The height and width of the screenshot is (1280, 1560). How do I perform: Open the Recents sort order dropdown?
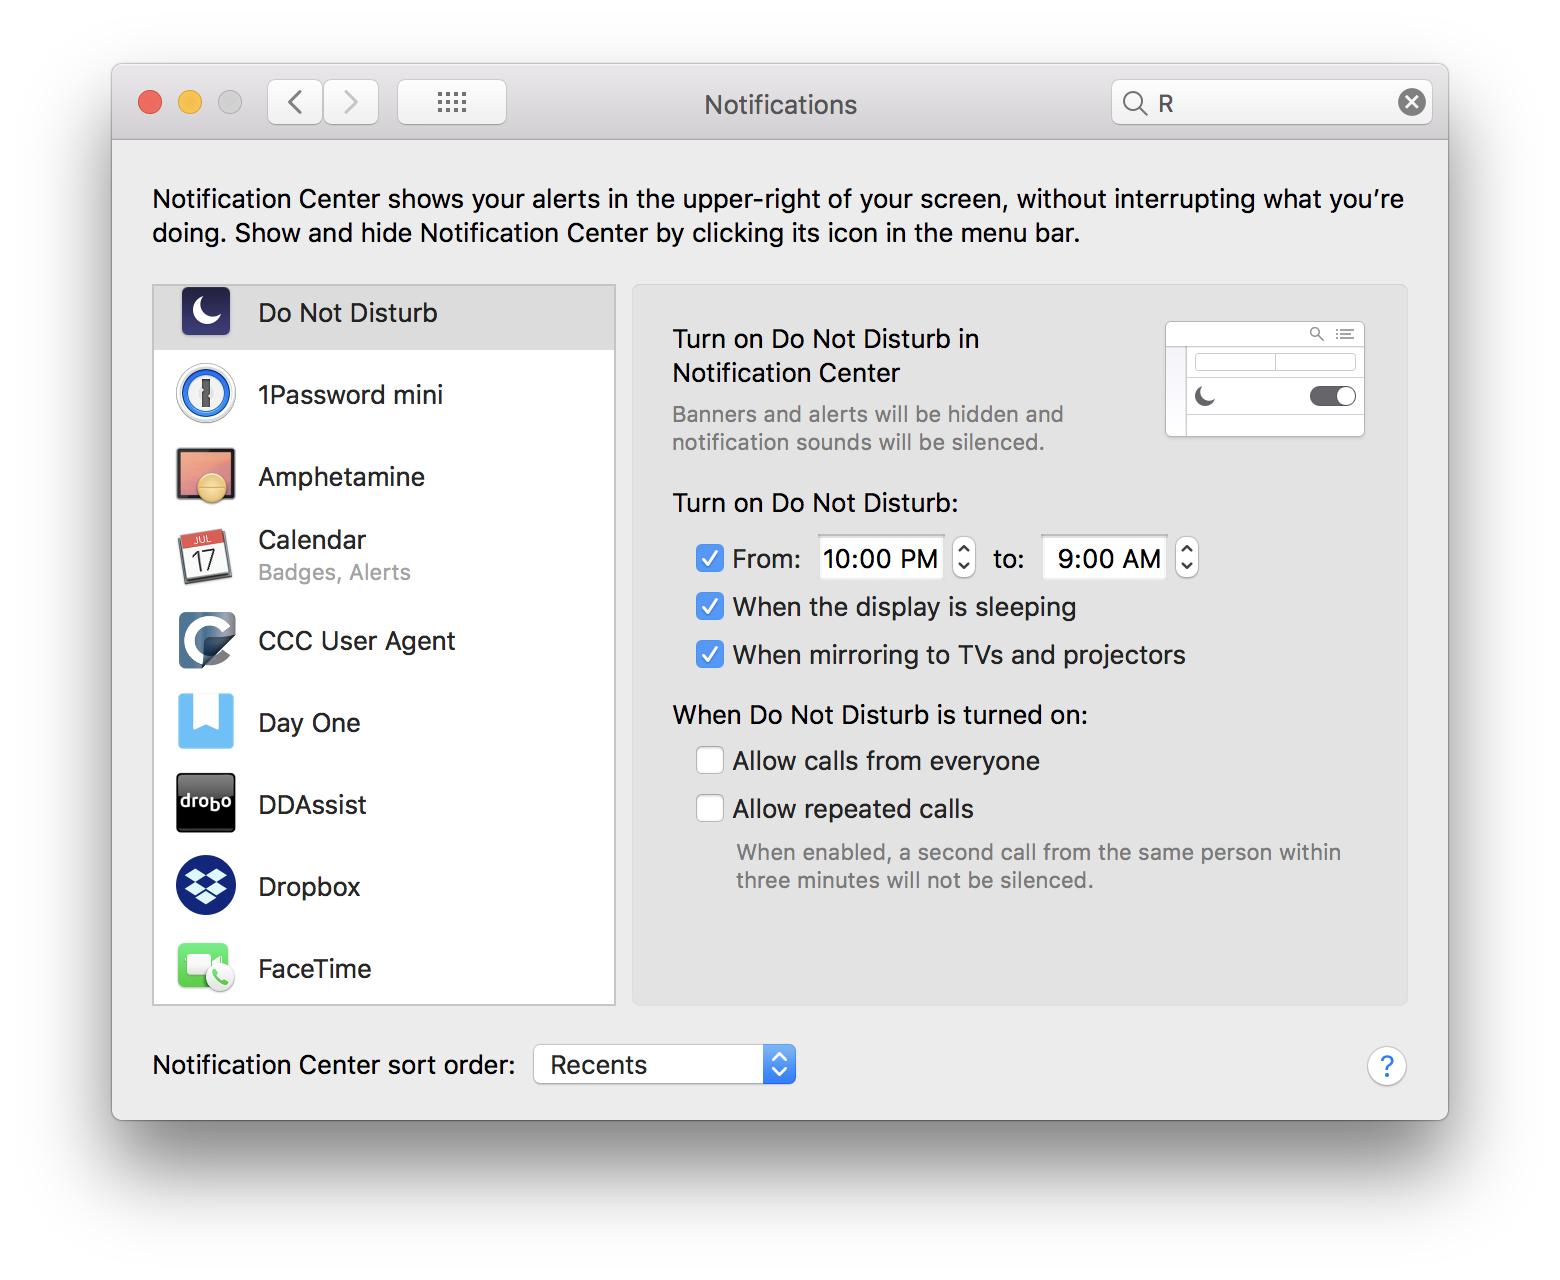tap(665, 1064)
